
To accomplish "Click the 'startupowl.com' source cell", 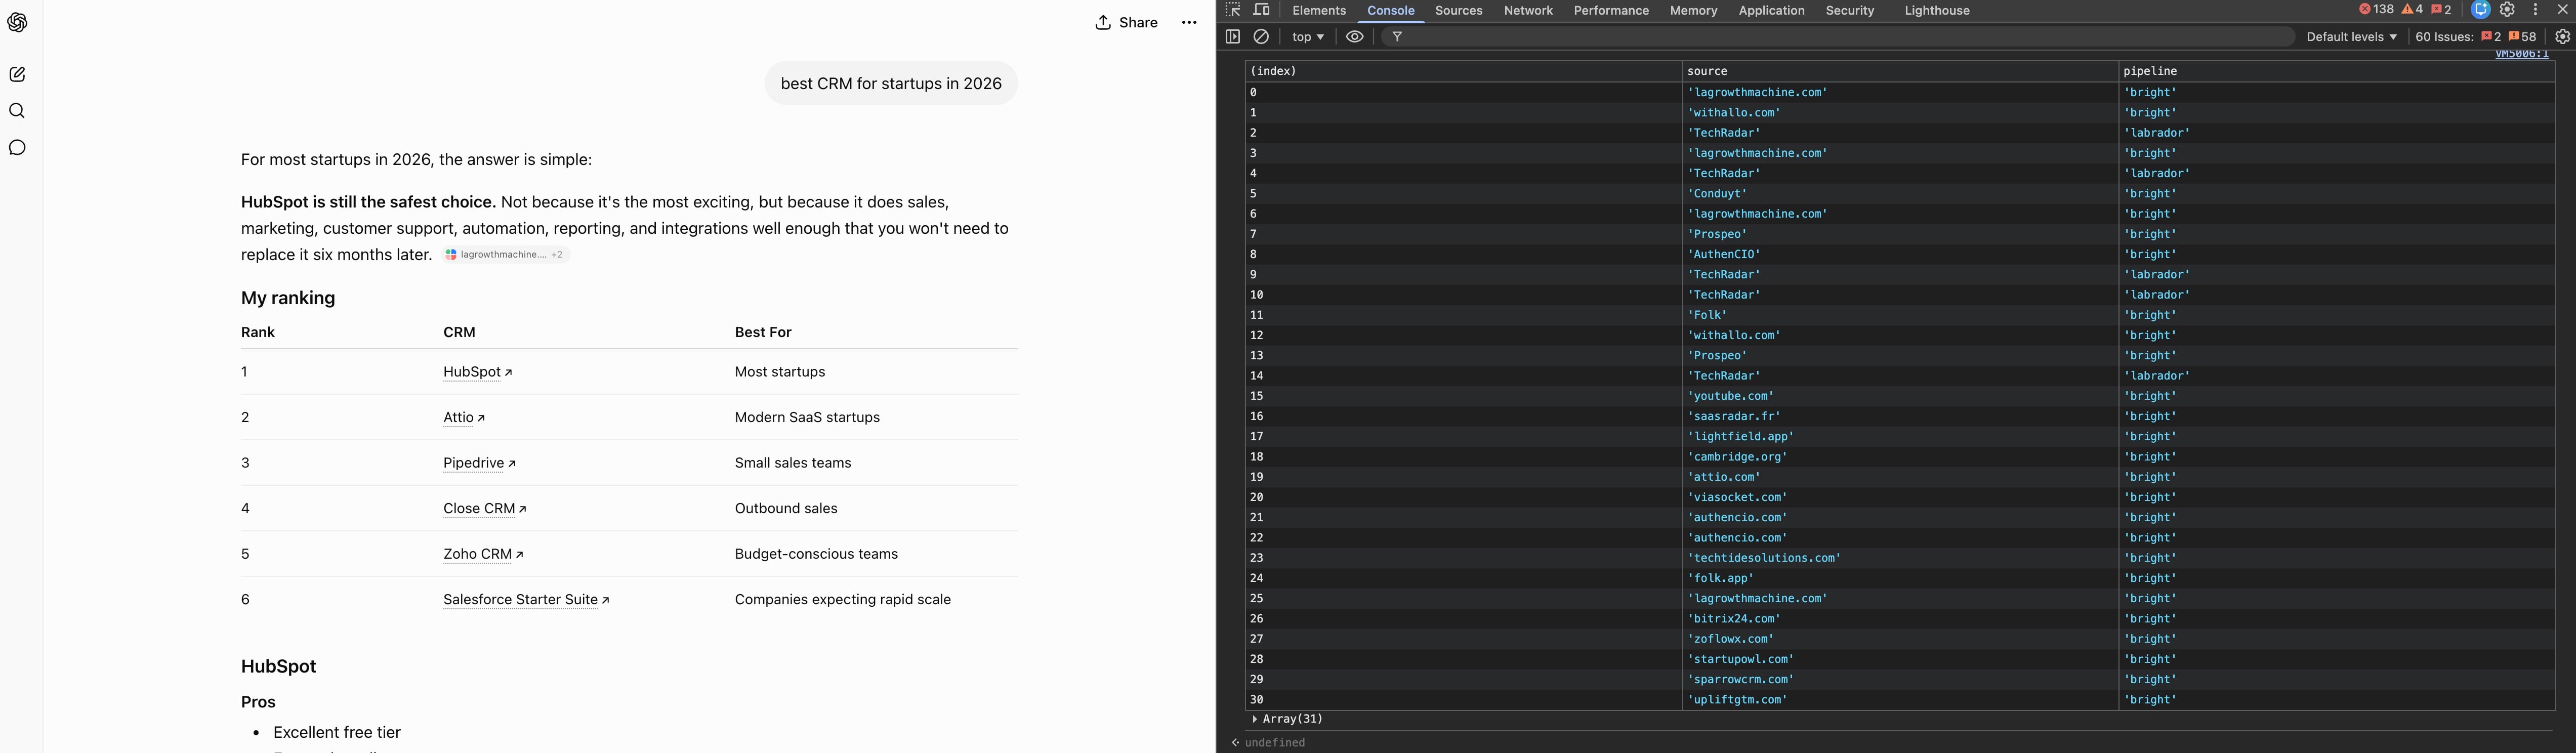I will tap(1900, 659).
